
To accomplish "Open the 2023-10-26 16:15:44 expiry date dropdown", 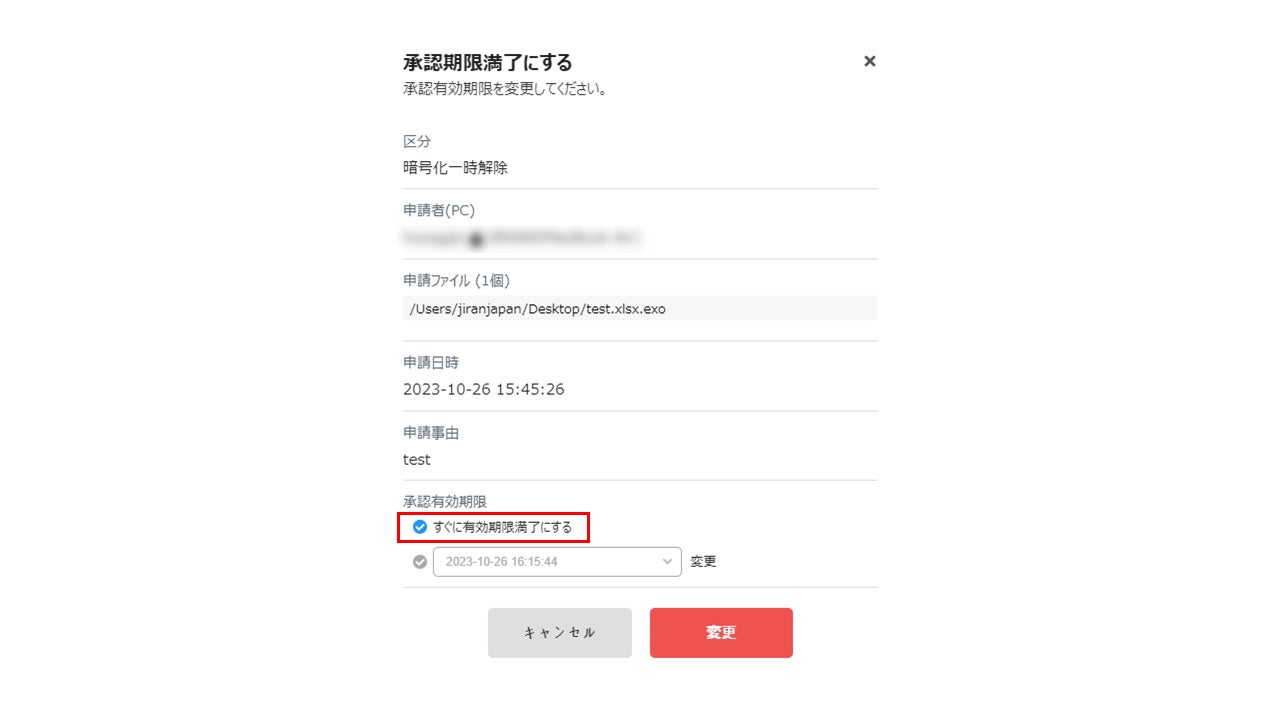I will (556, 562).
